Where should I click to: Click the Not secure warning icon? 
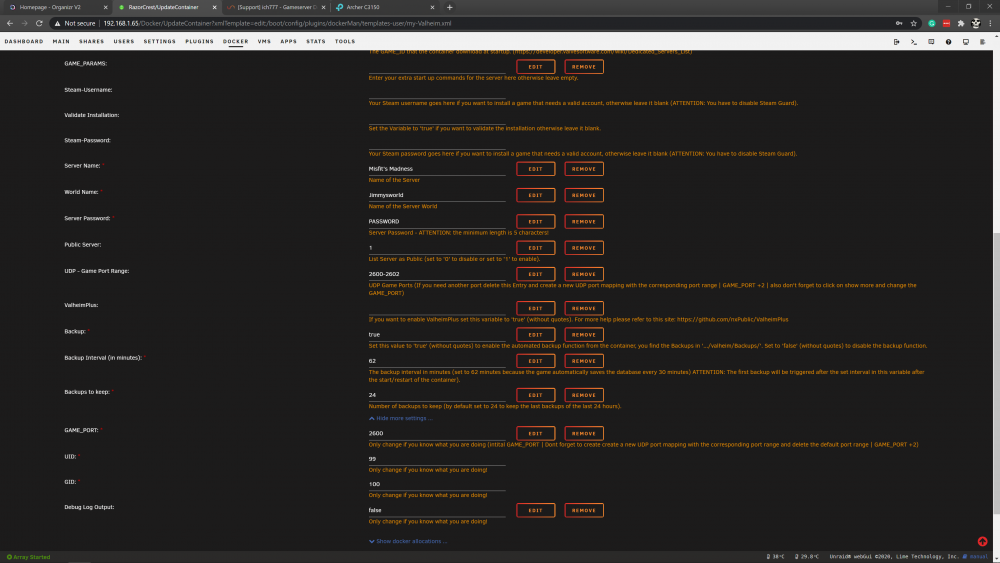57,24
